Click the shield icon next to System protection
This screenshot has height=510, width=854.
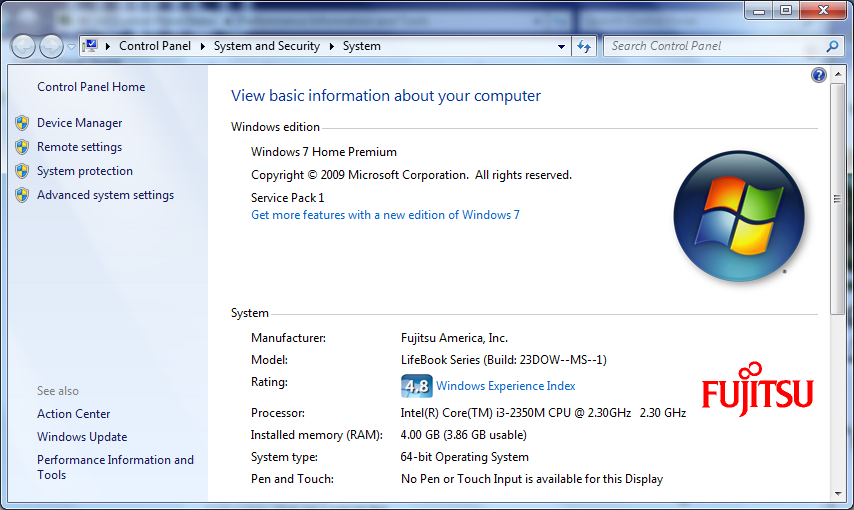pyautogui.click(x=22, y=171)
